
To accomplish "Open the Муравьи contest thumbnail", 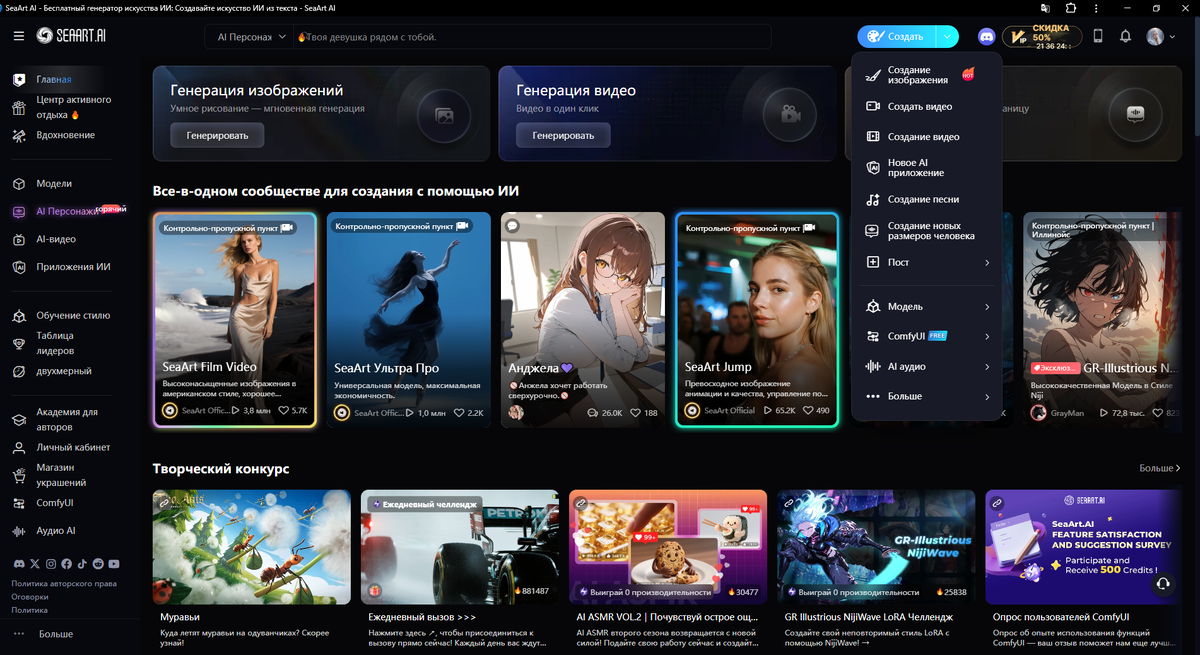I will (252, 547).
